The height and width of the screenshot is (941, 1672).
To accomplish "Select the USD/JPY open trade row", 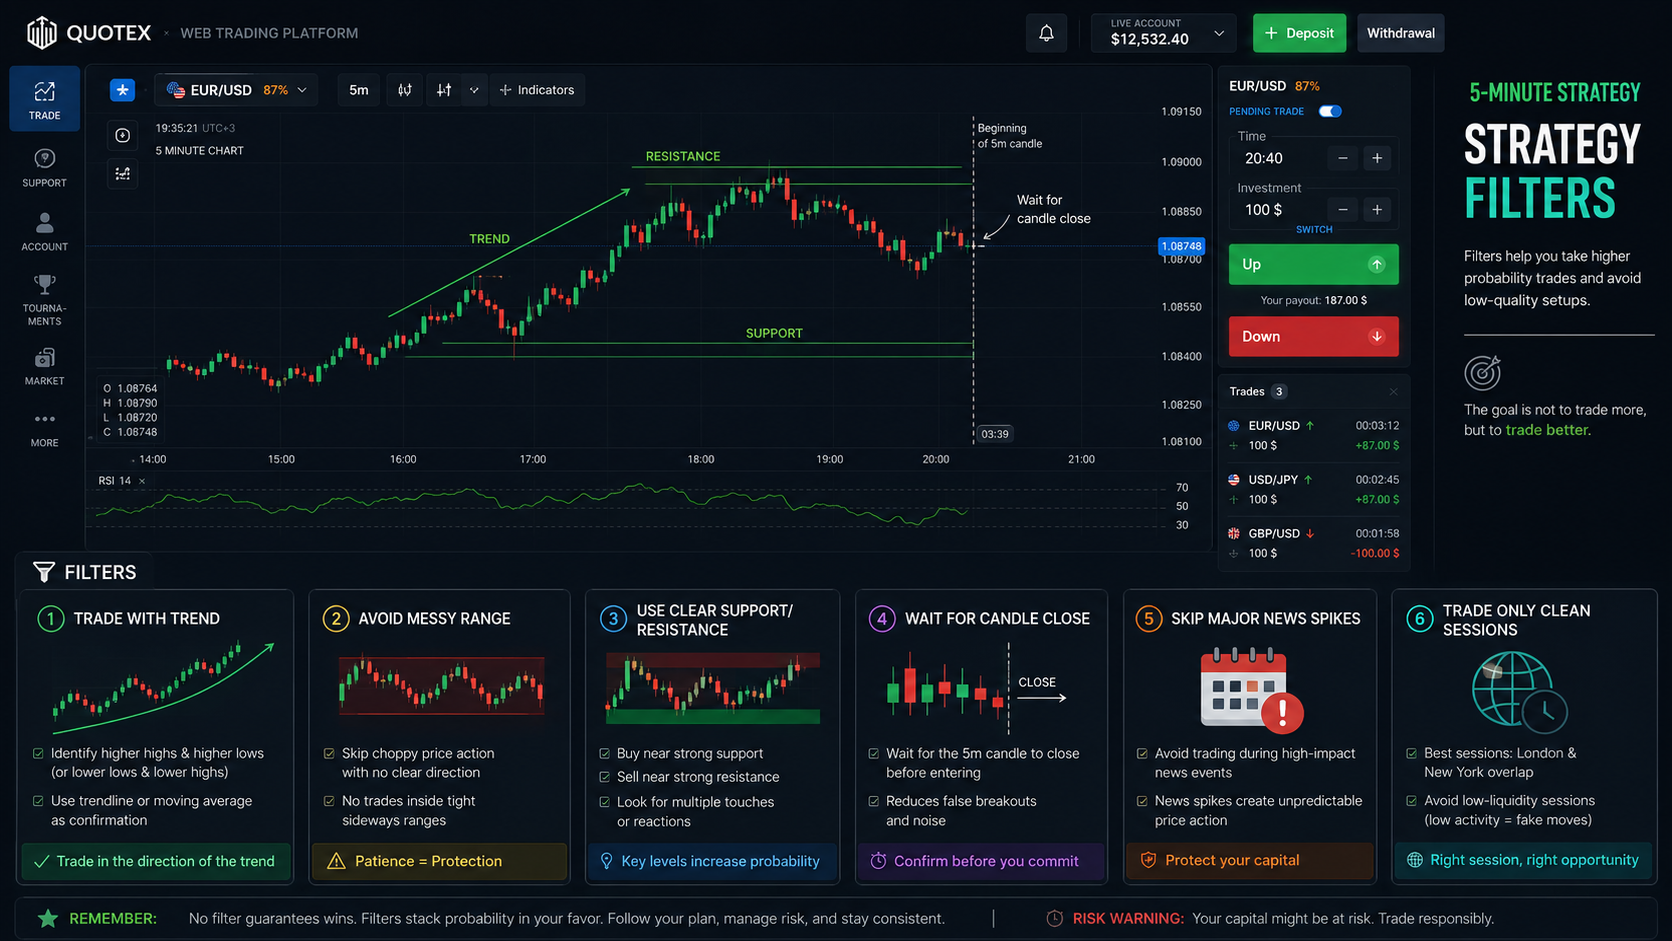I will coord(1313,490).
